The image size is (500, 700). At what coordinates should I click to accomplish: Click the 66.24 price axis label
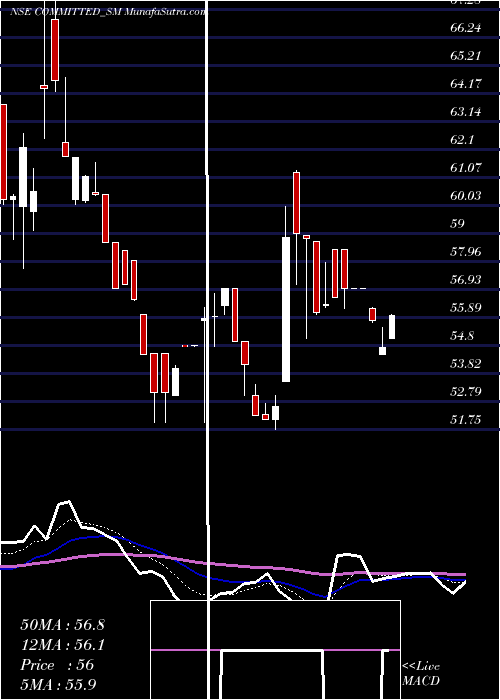pos(466,28)
